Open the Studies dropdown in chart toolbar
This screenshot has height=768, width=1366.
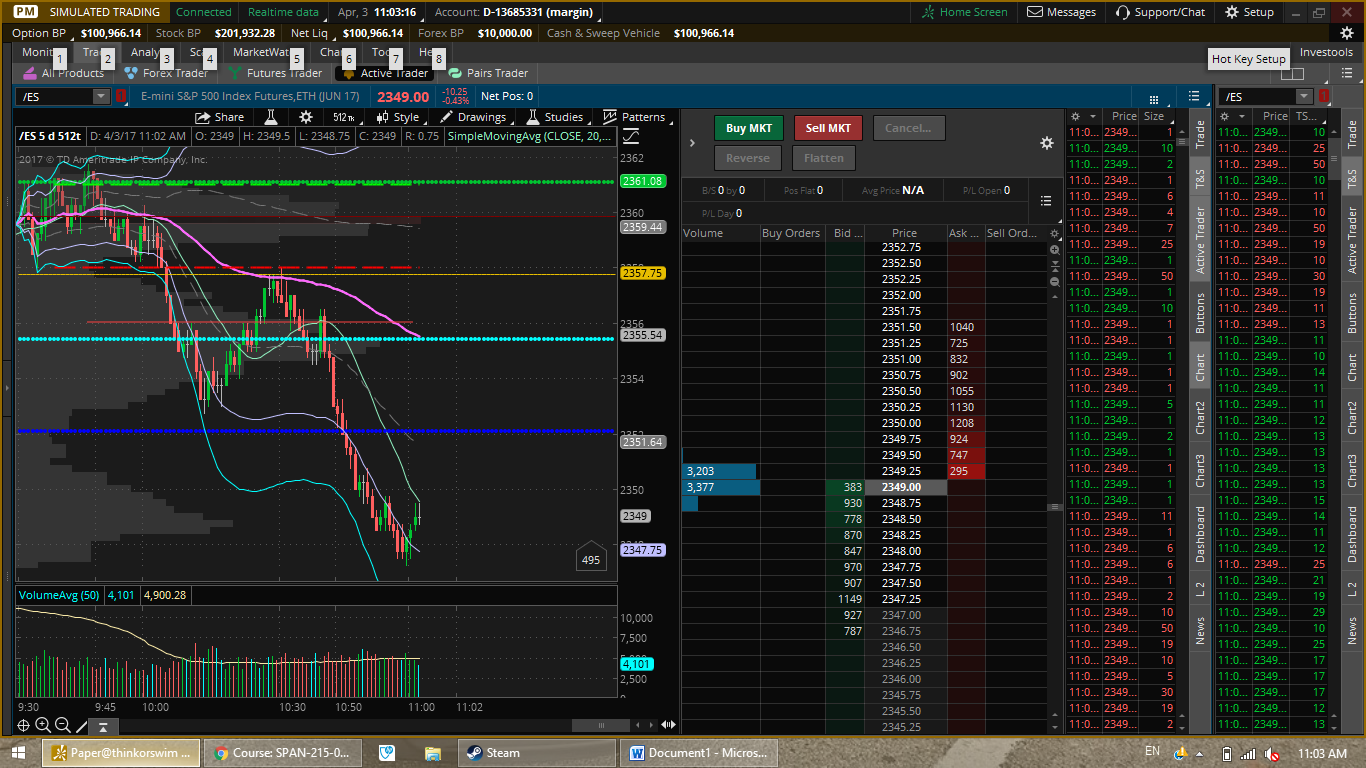[x=558, y=117]
